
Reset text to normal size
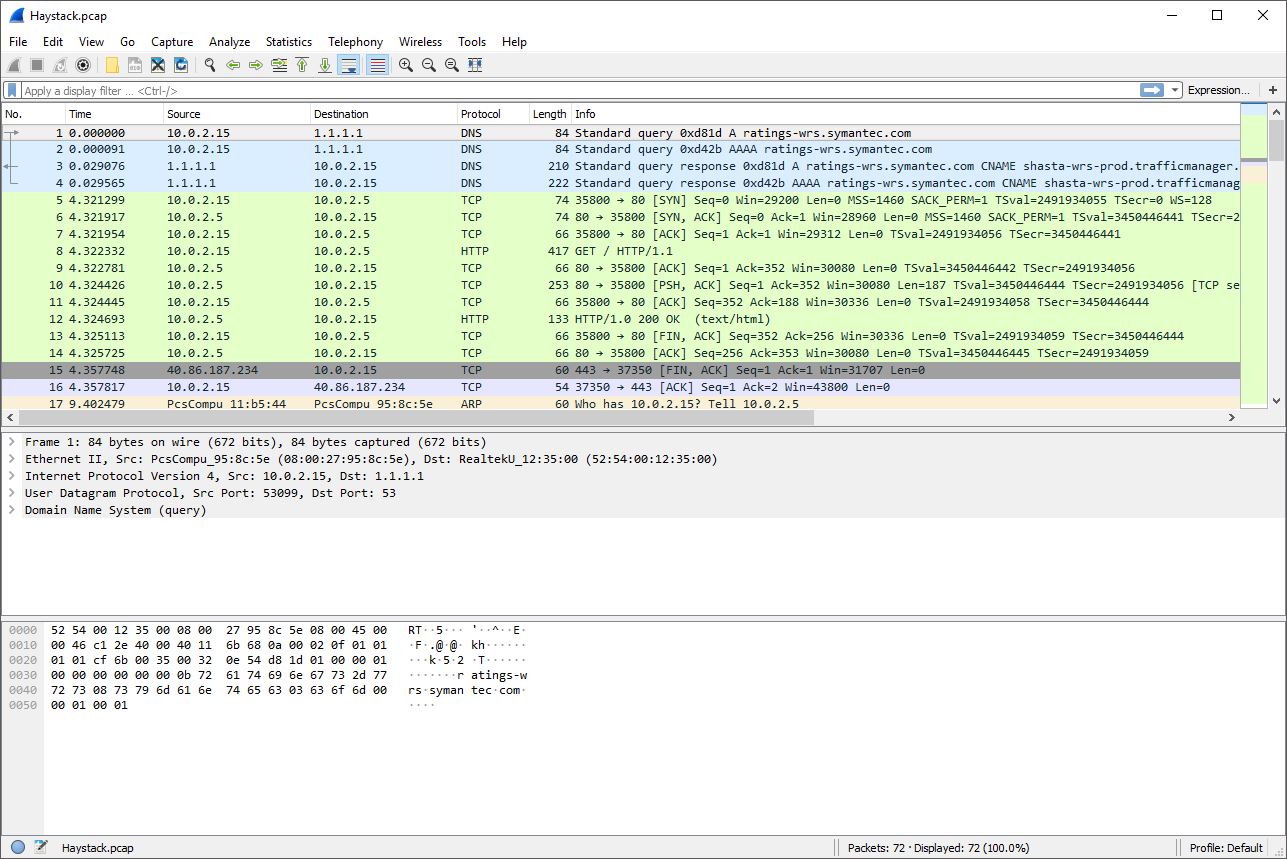point(452,65)
